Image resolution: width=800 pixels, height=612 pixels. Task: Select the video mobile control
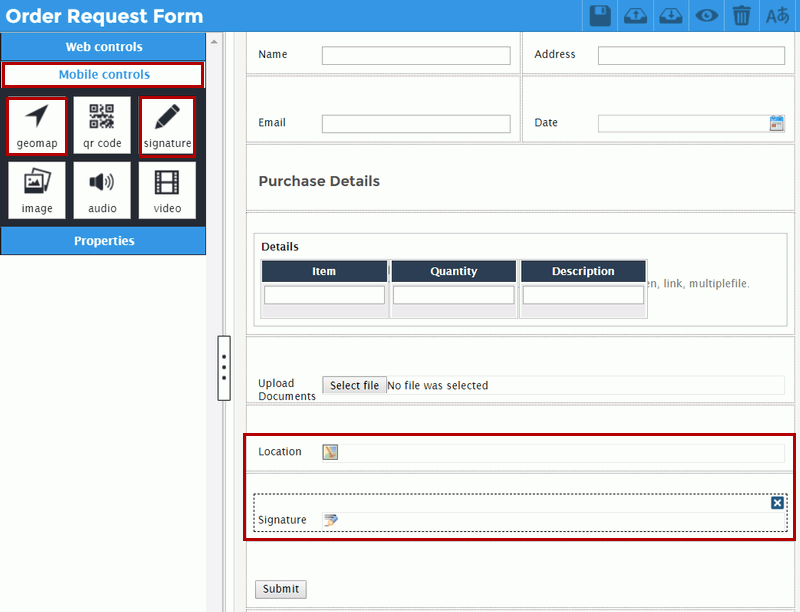pyautogui.click(x=167, y=191)
